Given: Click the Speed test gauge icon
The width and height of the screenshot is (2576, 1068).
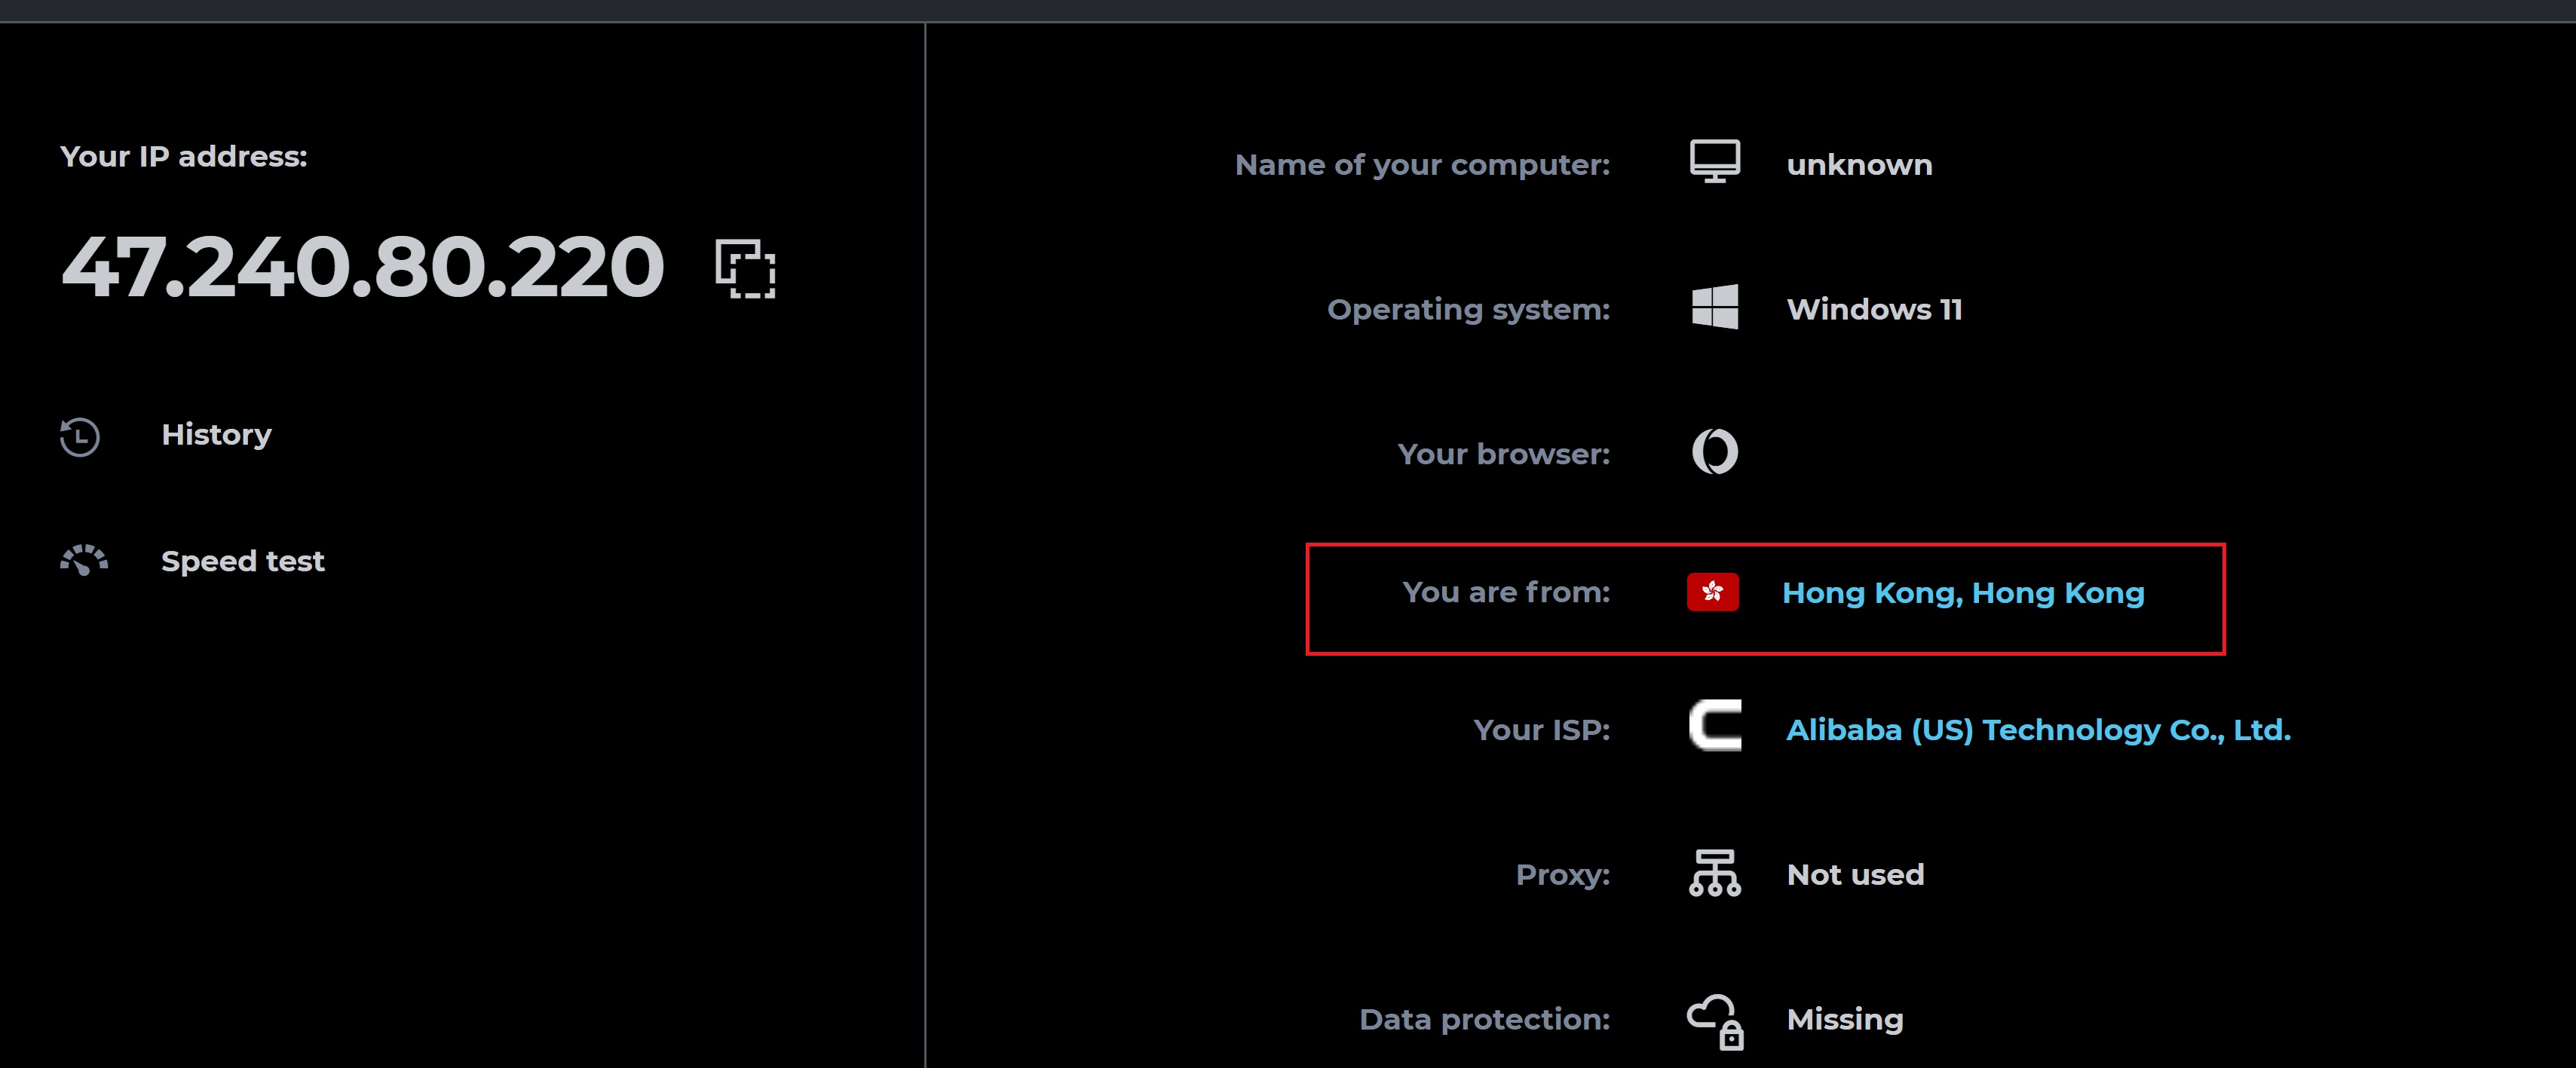Looking at the screenshot, I should tap(84, 560).
